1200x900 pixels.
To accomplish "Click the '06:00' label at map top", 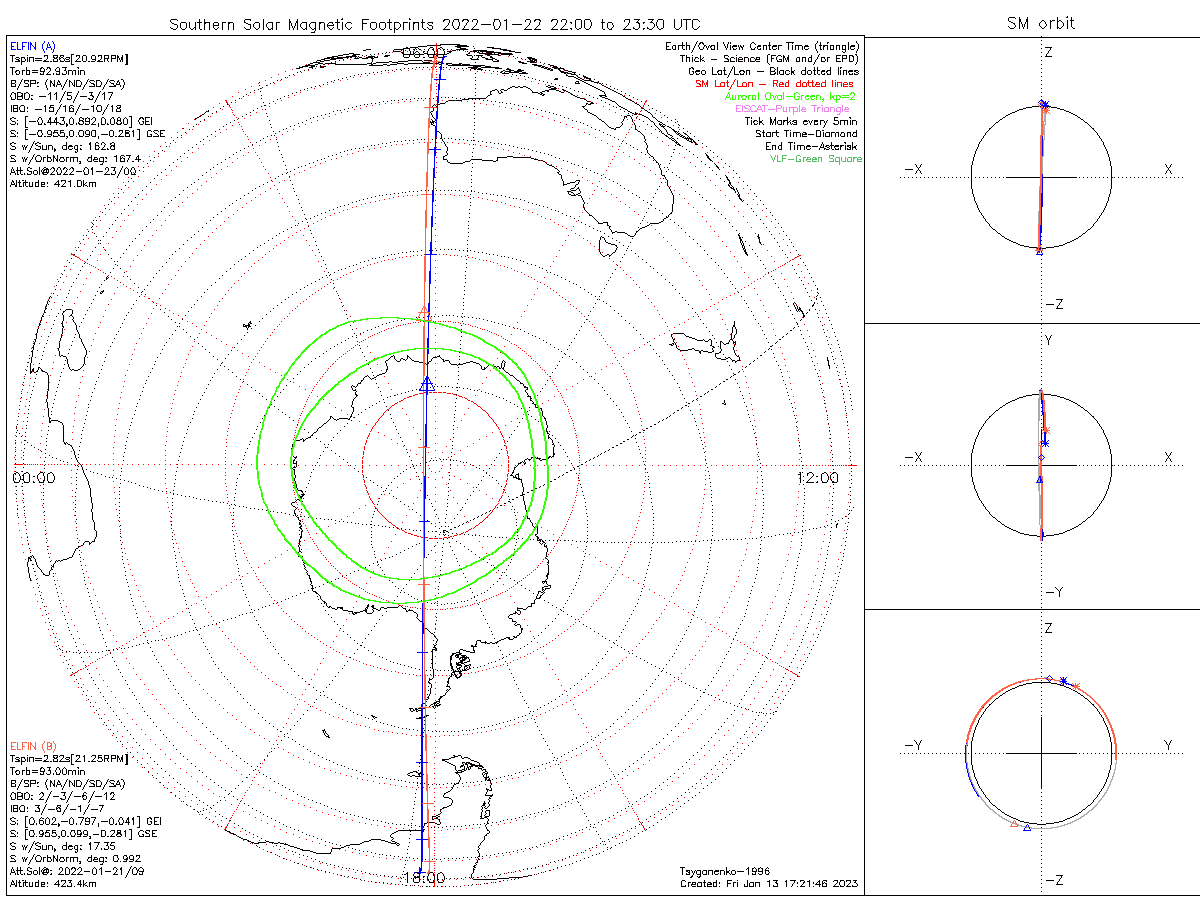I will 424,52.
